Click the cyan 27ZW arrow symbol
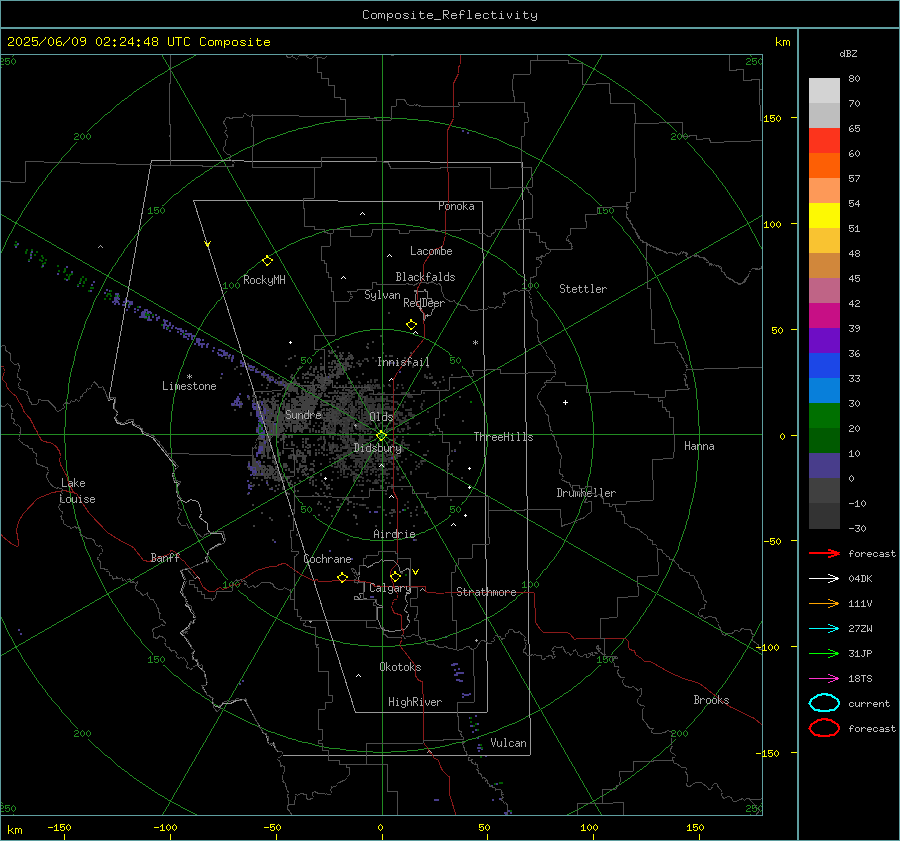Screen dimensions: 900x841 tap(824, 629)
